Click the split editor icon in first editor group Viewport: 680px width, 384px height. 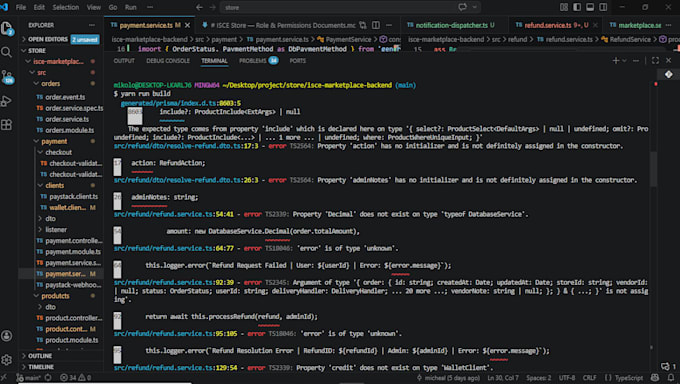pyautogui.click(x=376, y=25)
